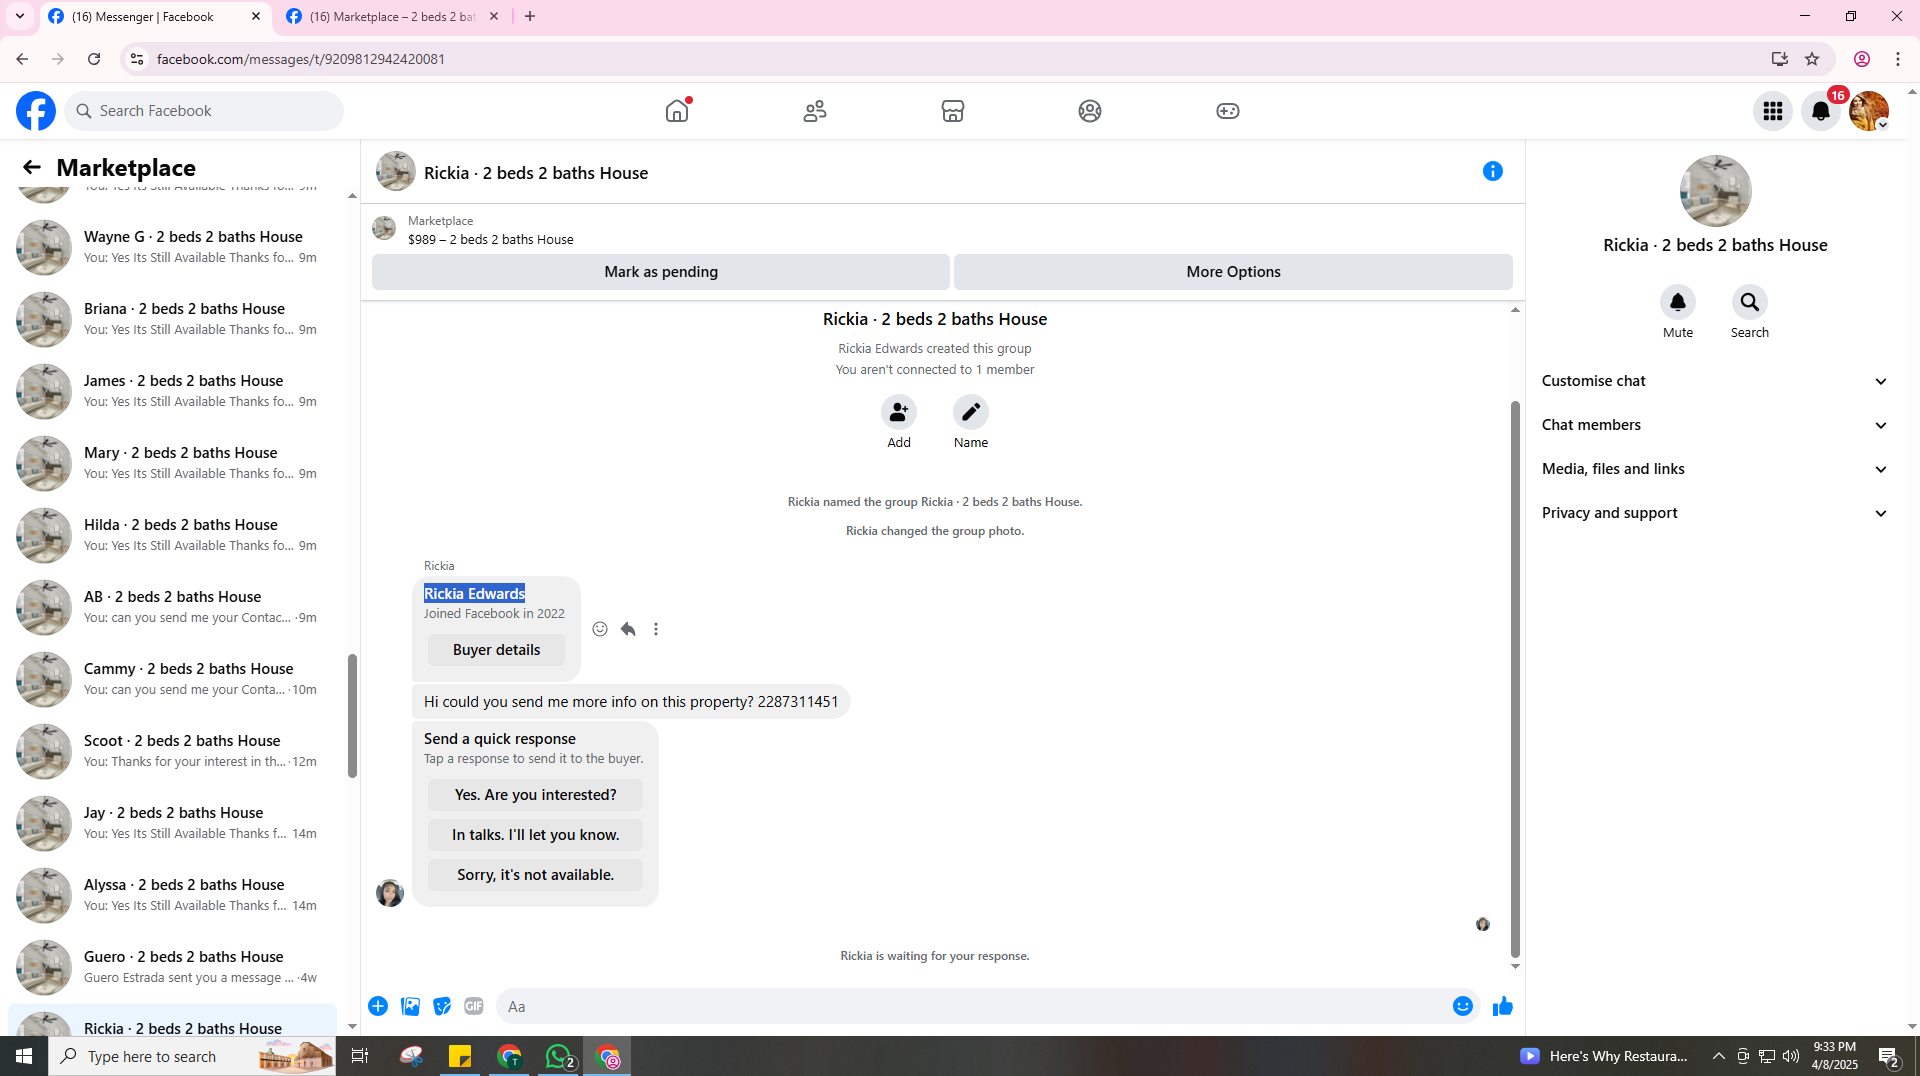Open Sticky Notes from the taskbar
This screenshot has width=1920, height=1076.
pyautogui.click(x=460, y=1056)
